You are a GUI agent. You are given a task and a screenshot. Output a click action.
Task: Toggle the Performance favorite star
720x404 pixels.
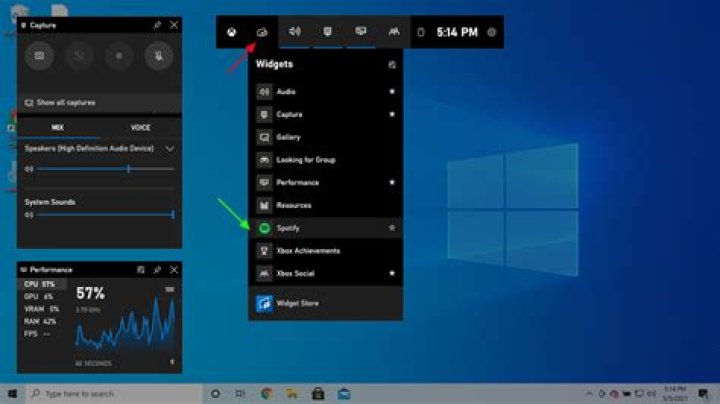point(392,182)
